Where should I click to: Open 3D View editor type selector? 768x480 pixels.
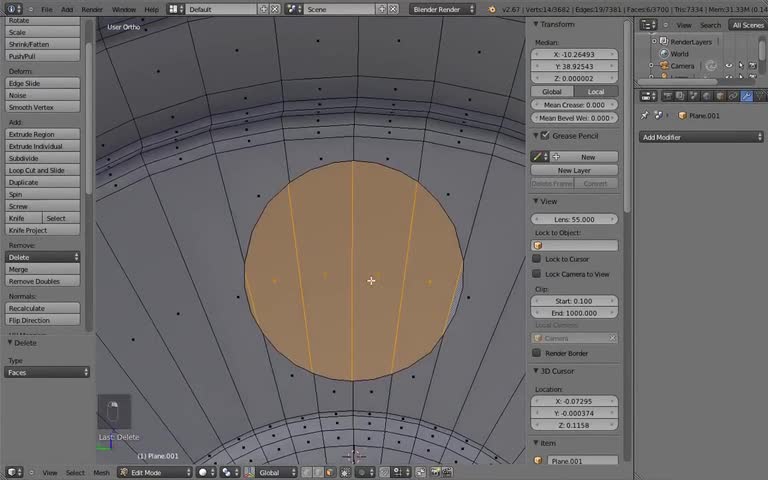14,472
